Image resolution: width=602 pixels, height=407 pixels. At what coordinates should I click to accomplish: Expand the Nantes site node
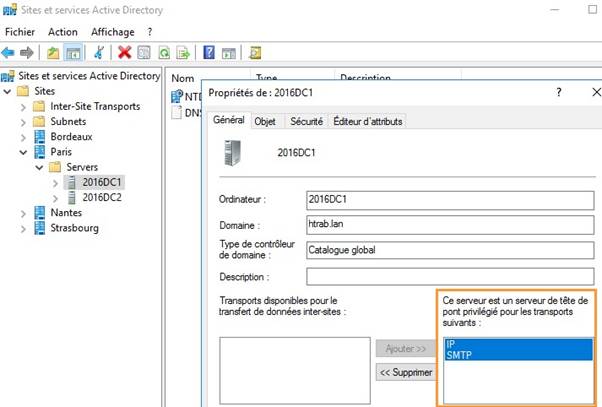23,213
